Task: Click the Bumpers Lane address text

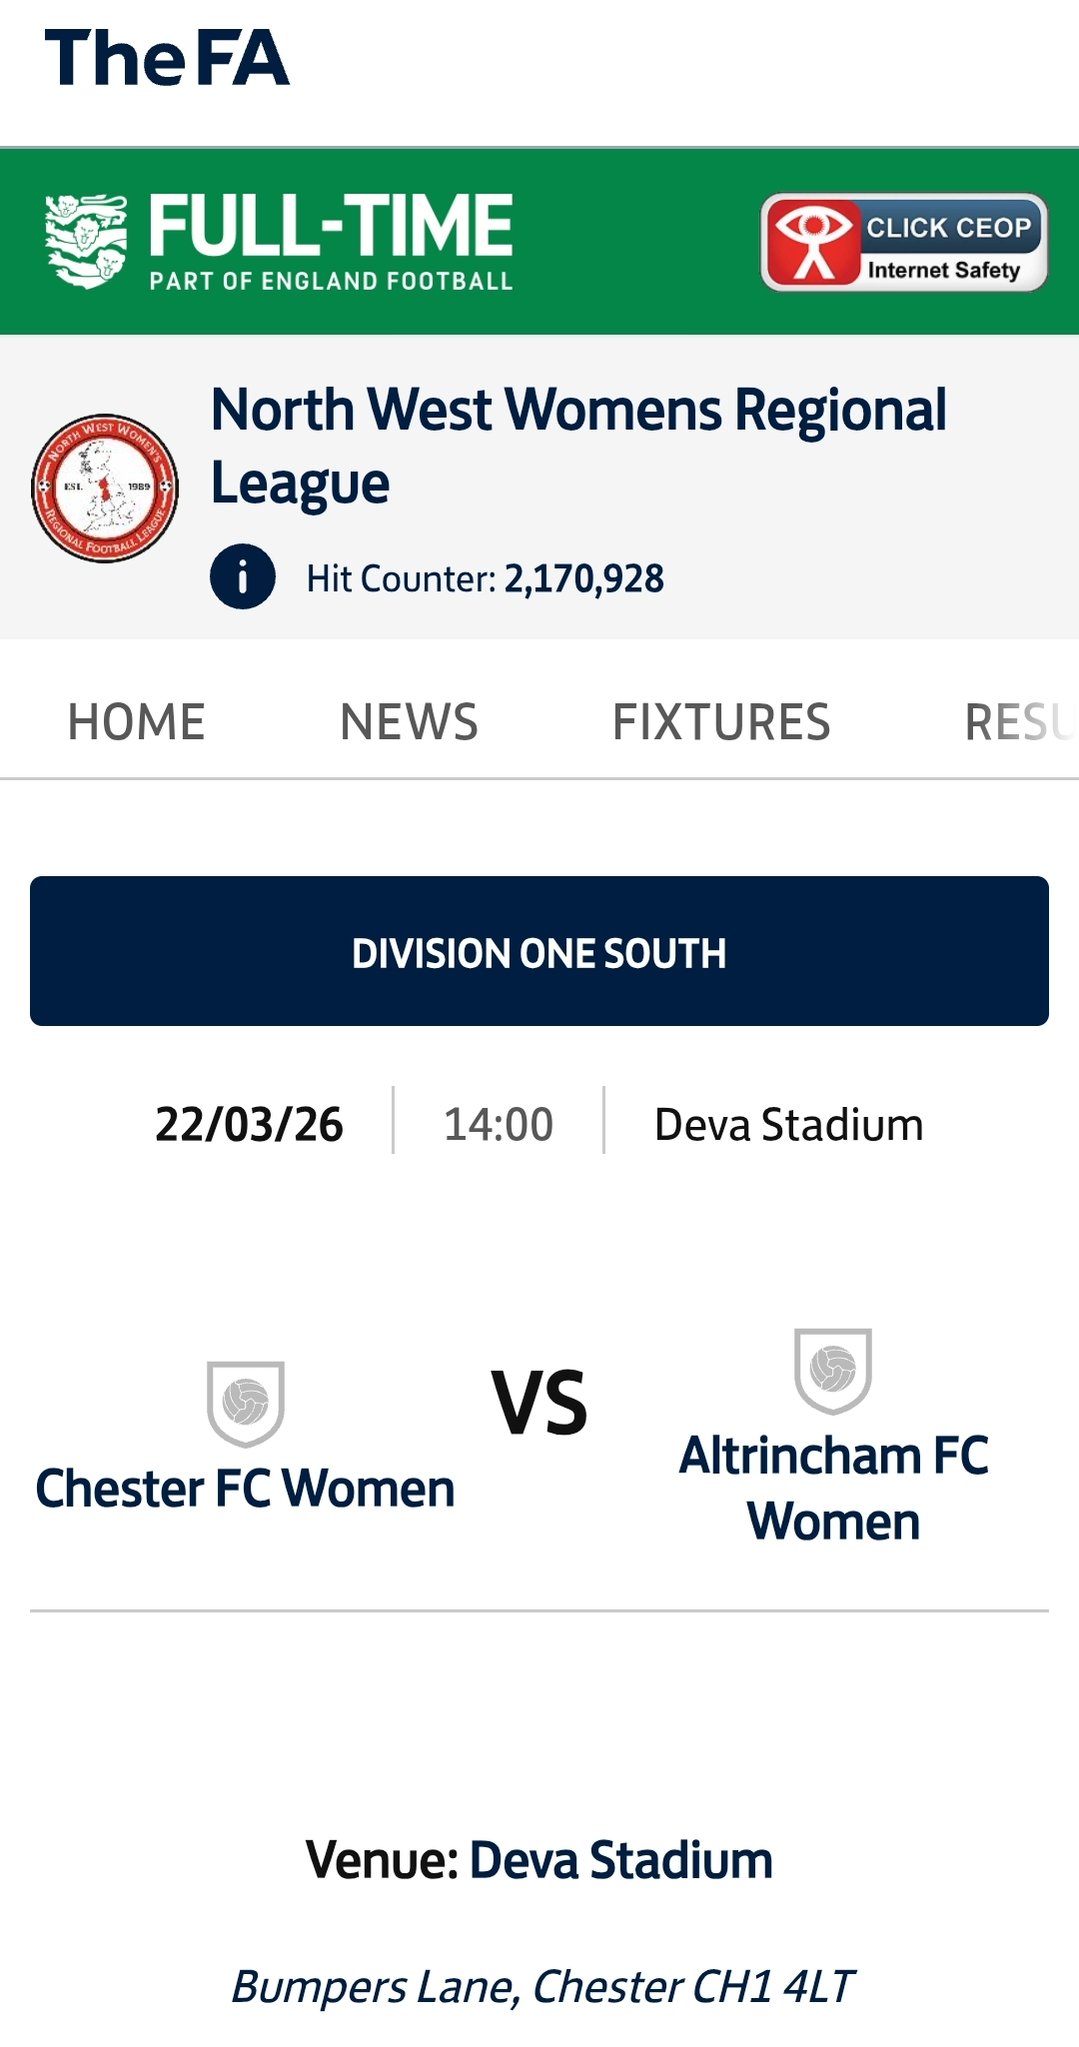Action: [x=541, y=1986]
